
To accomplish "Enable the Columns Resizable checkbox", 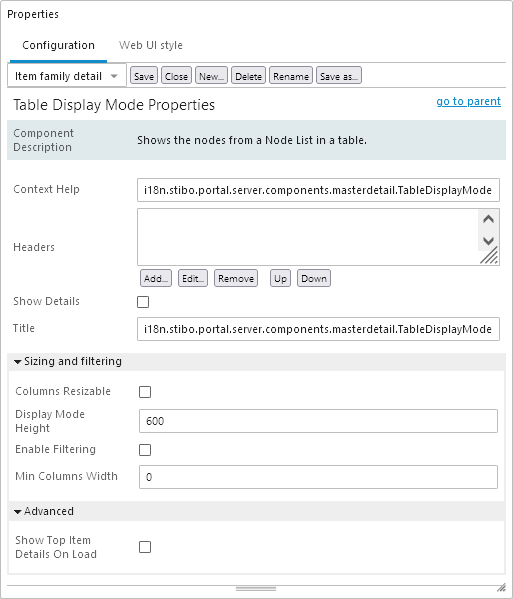I will [x=145, y=392].
